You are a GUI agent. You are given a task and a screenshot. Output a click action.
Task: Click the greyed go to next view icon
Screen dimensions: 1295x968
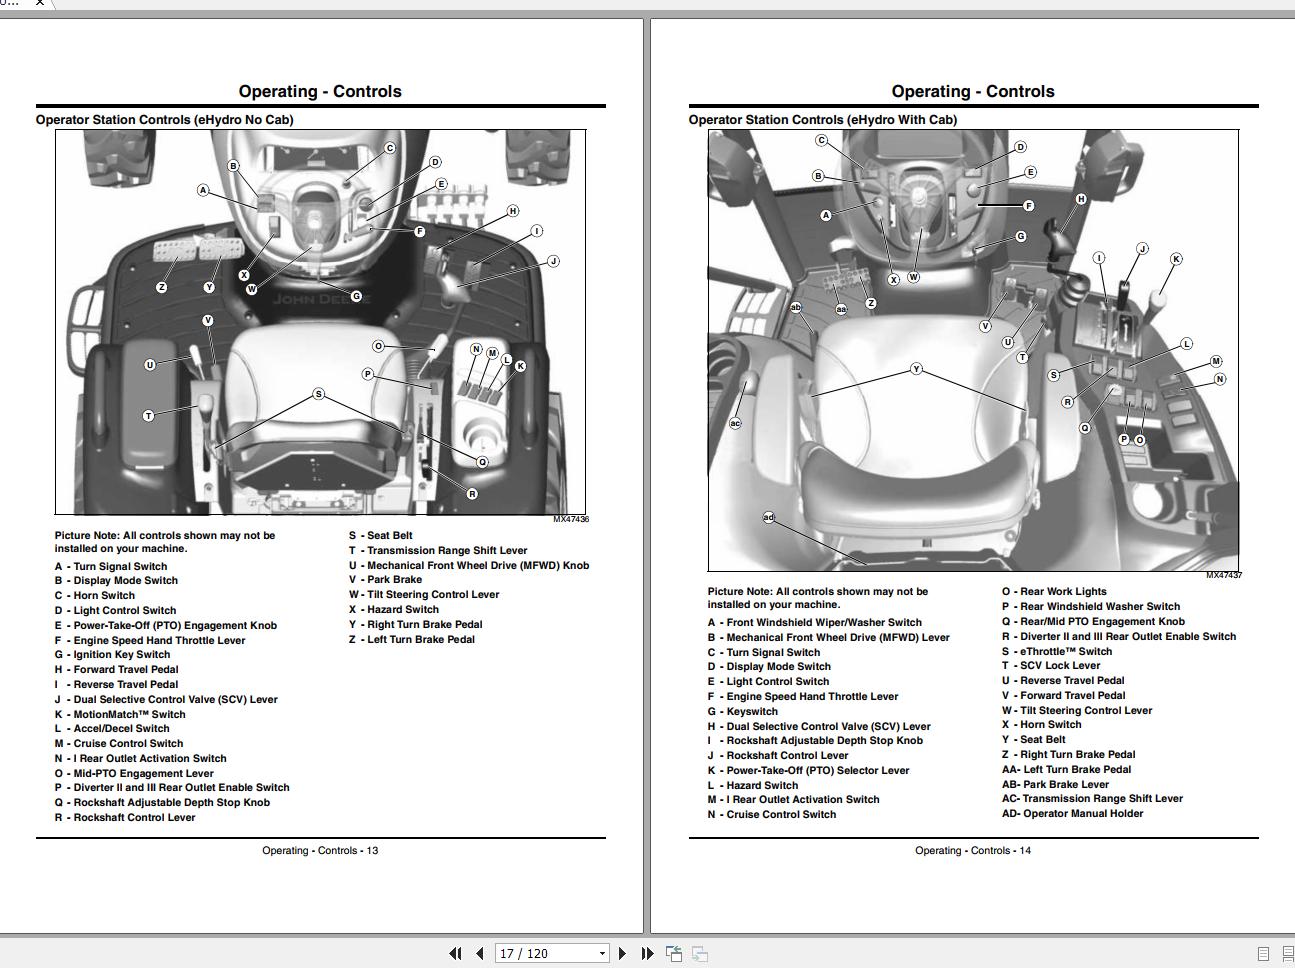700,954
